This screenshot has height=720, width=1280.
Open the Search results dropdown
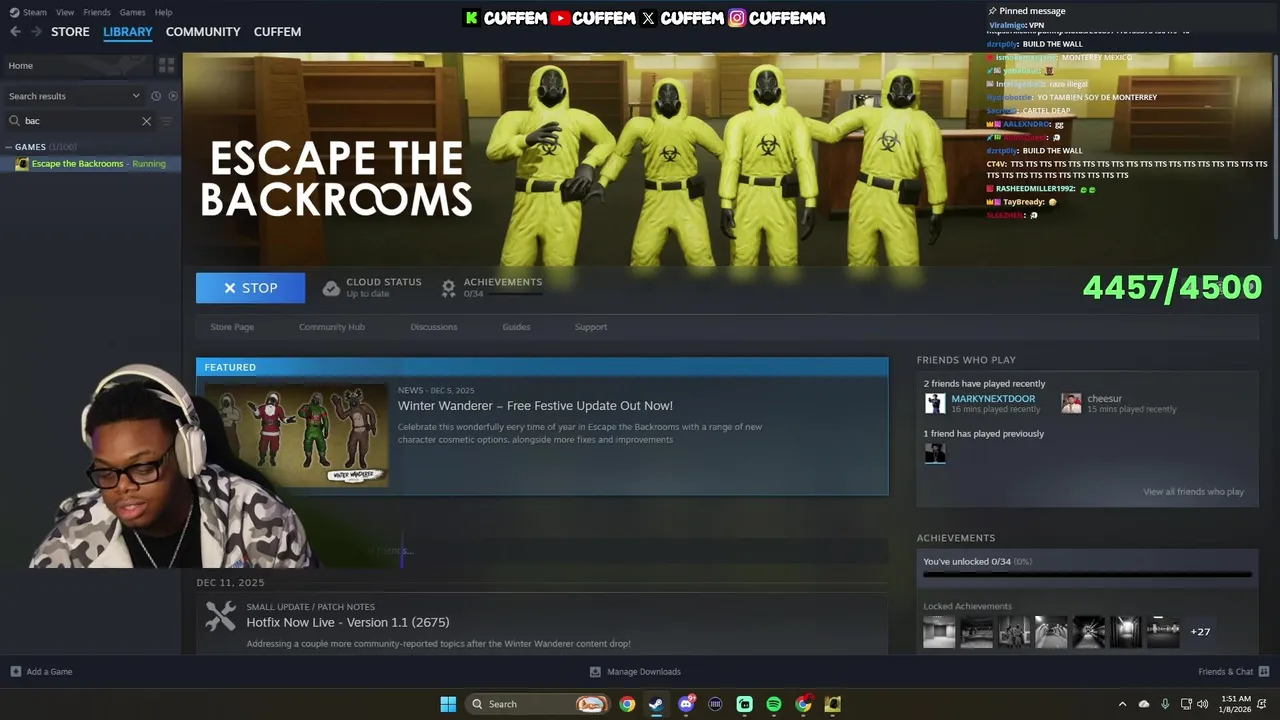coord(75,96)
